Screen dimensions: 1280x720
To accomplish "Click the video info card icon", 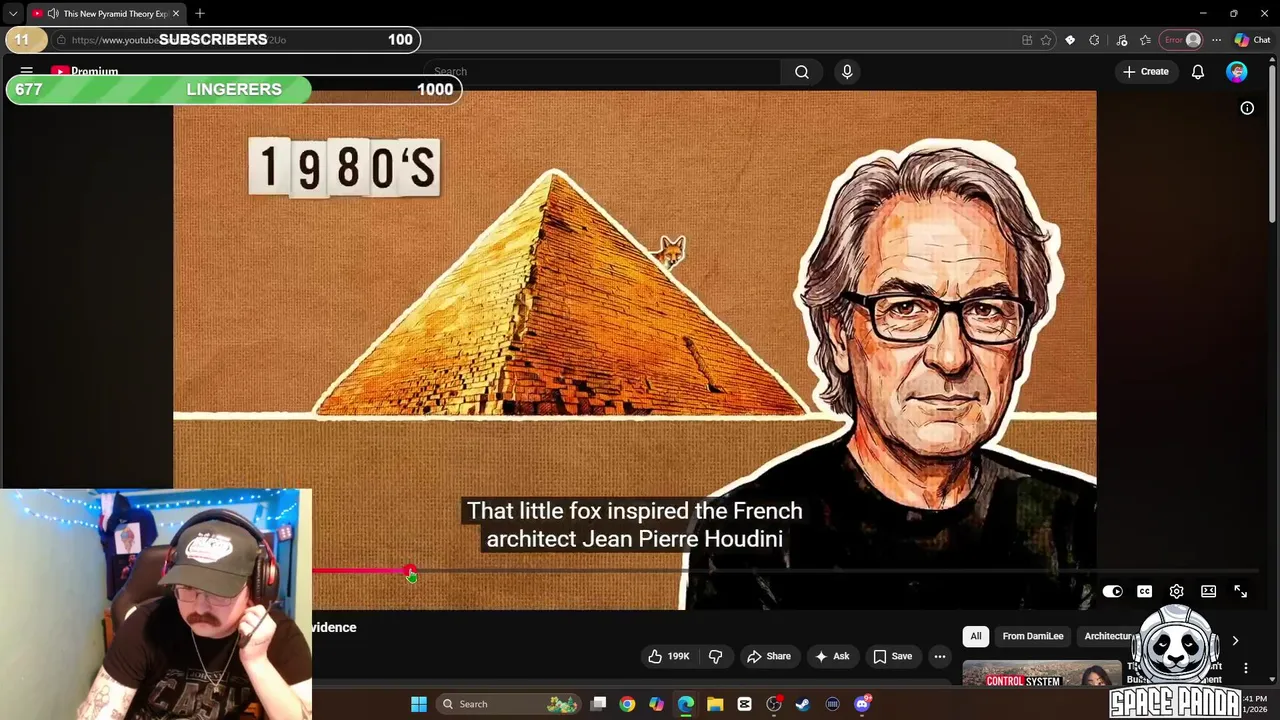I will 1247,108.
